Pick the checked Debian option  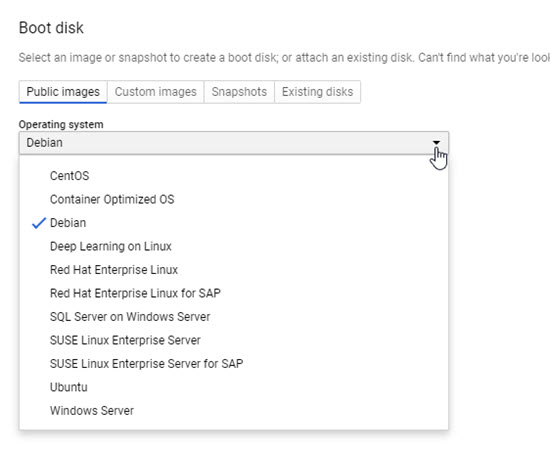[x=234, y=223]
